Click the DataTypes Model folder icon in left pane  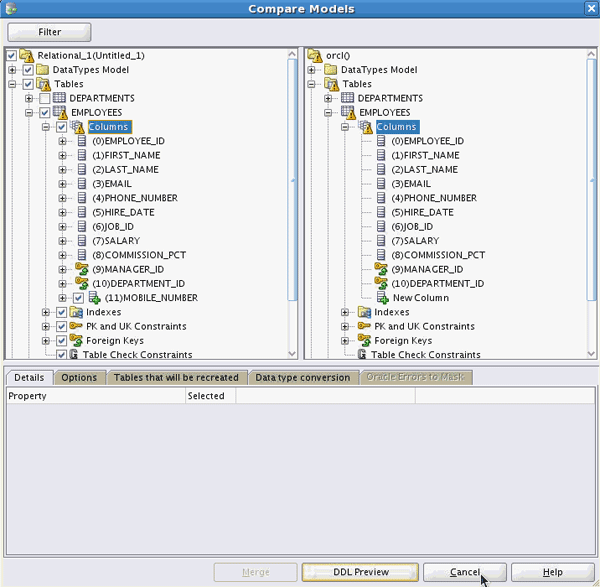pyautogui.click(x=42, y=70)
